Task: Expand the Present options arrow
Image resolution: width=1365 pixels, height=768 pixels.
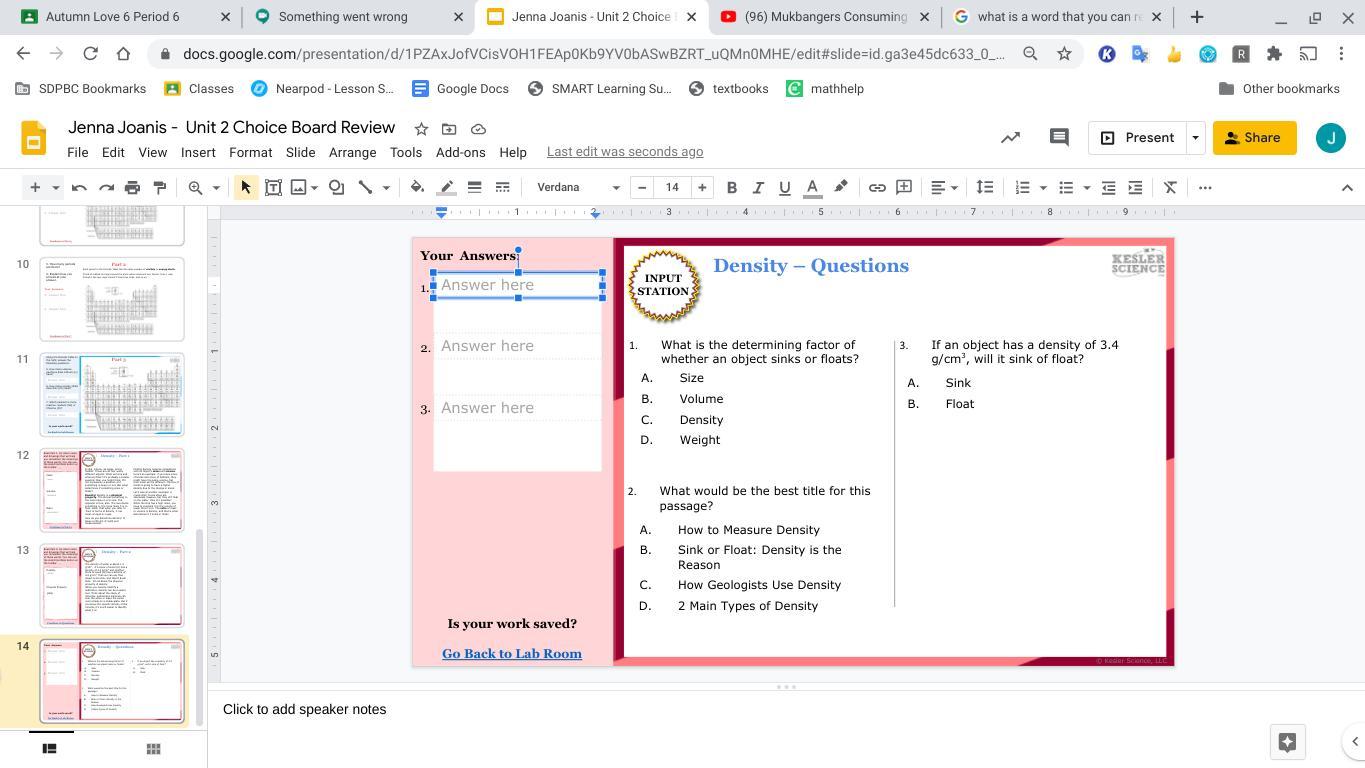Action: point(1195,138)
